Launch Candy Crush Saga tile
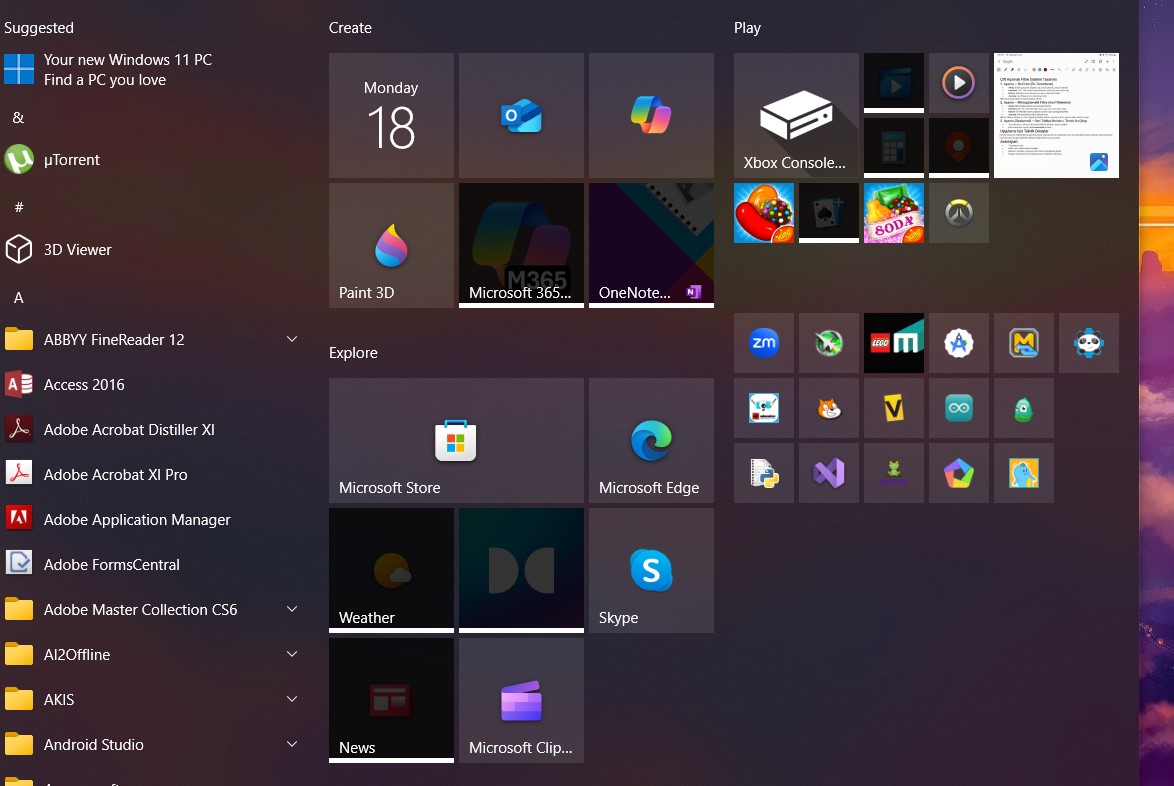 click(x=764, y=213)
